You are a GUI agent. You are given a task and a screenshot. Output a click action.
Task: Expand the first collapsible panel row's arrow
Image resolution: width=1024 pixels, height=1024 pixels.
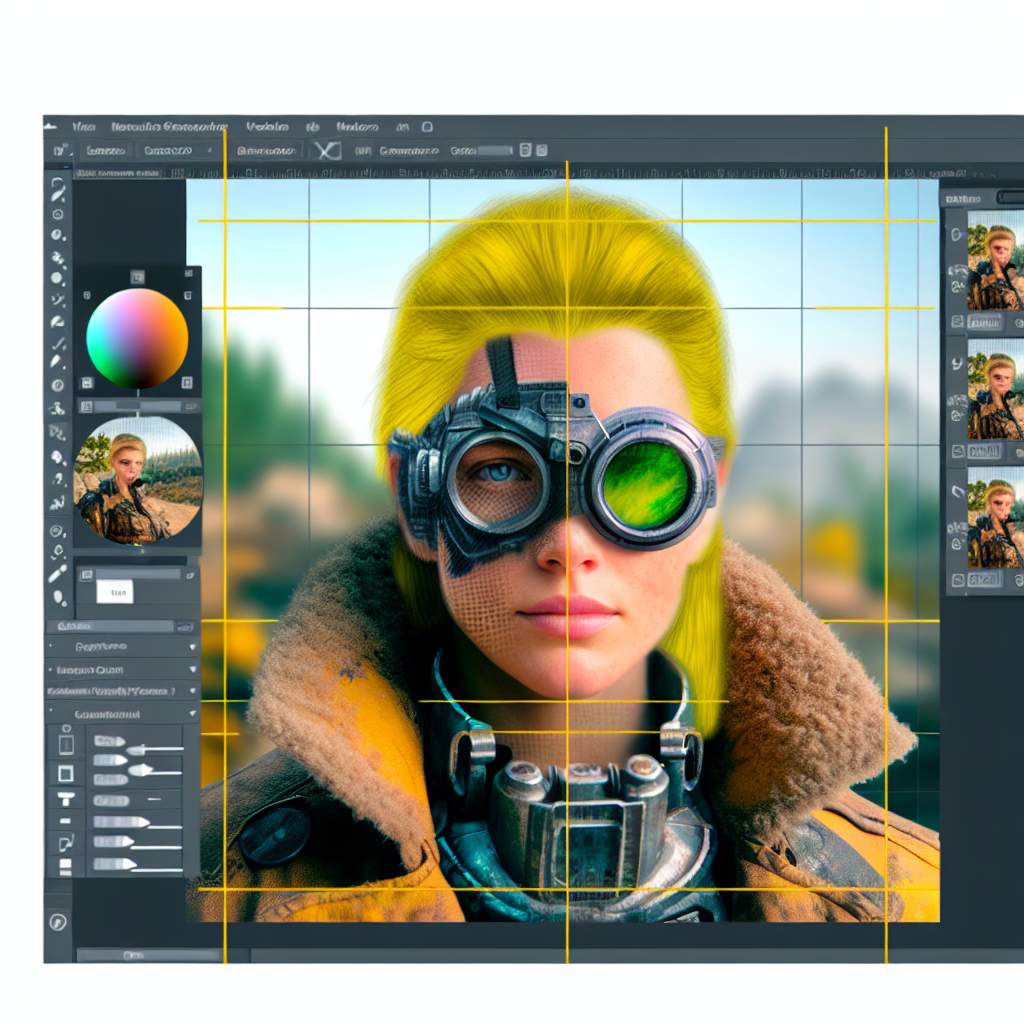click(191, 647)
